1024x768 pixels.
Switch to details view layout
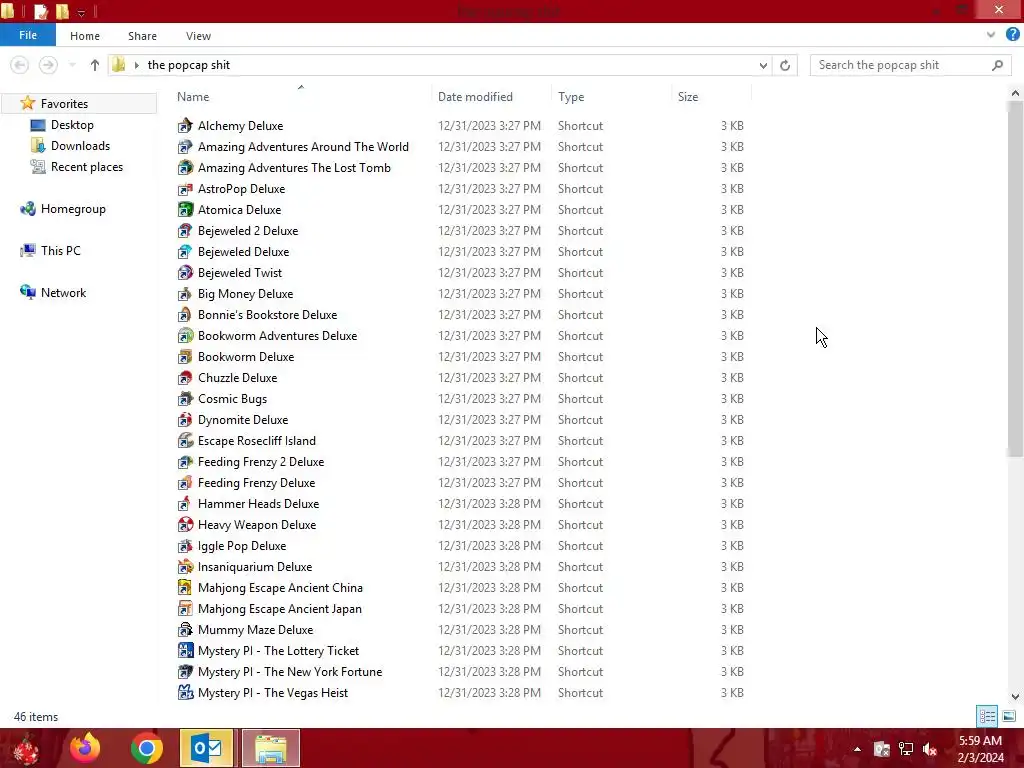point(987,716)
